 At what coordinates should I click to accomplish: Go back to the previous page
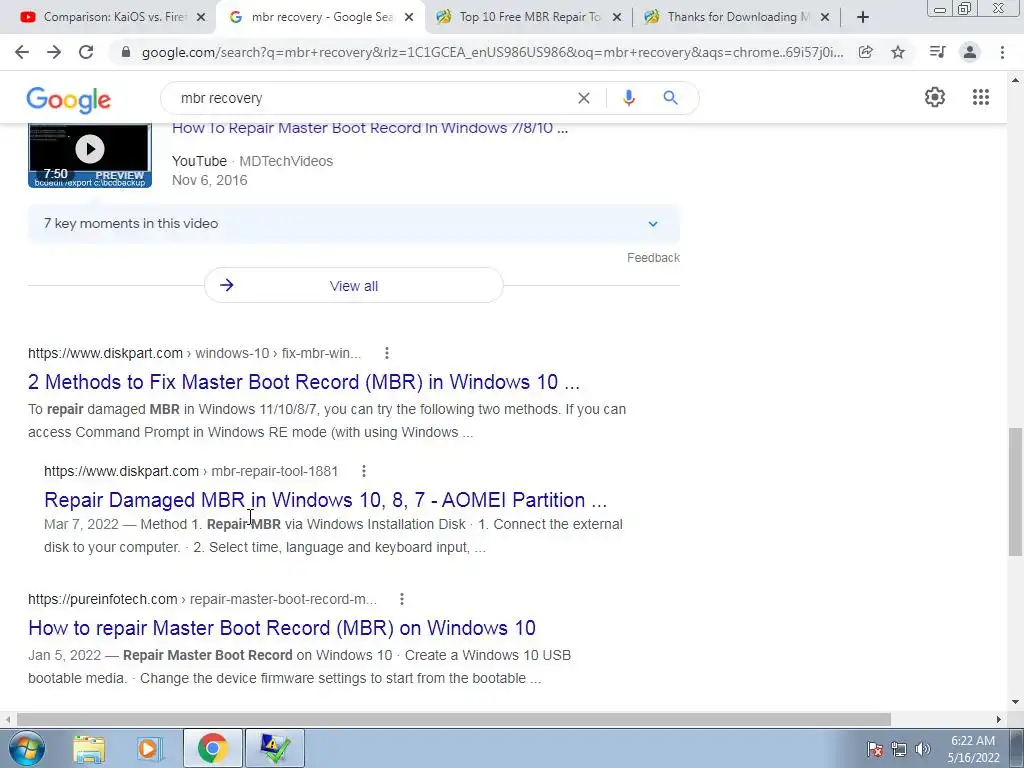click(22, 52)
